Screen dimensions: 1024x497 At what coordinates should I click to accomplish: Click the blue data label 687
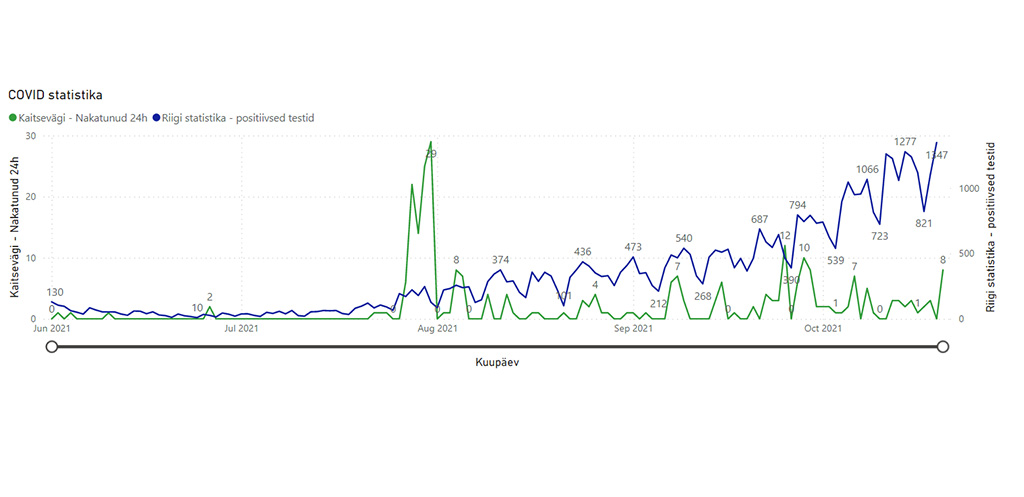point(759,219)
